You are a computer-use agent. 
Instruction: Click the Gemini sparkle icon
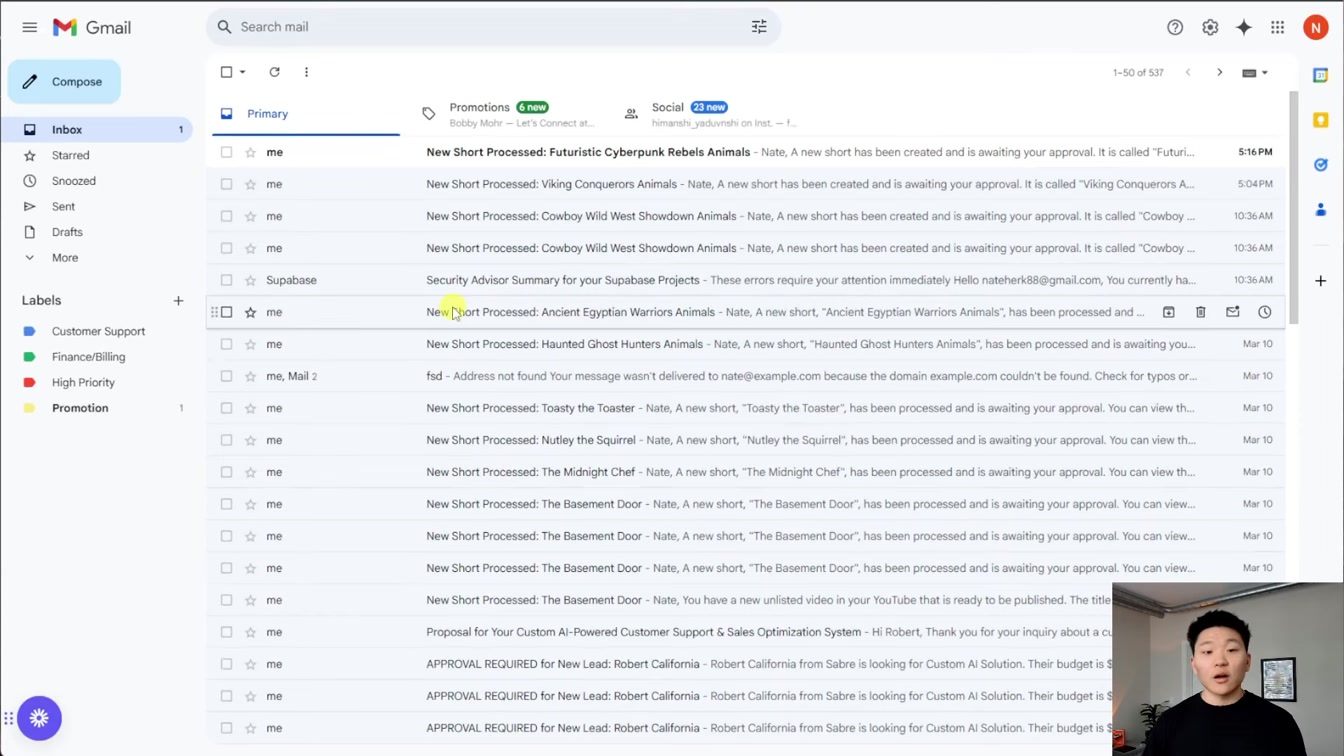click(x=1244, y=27)
